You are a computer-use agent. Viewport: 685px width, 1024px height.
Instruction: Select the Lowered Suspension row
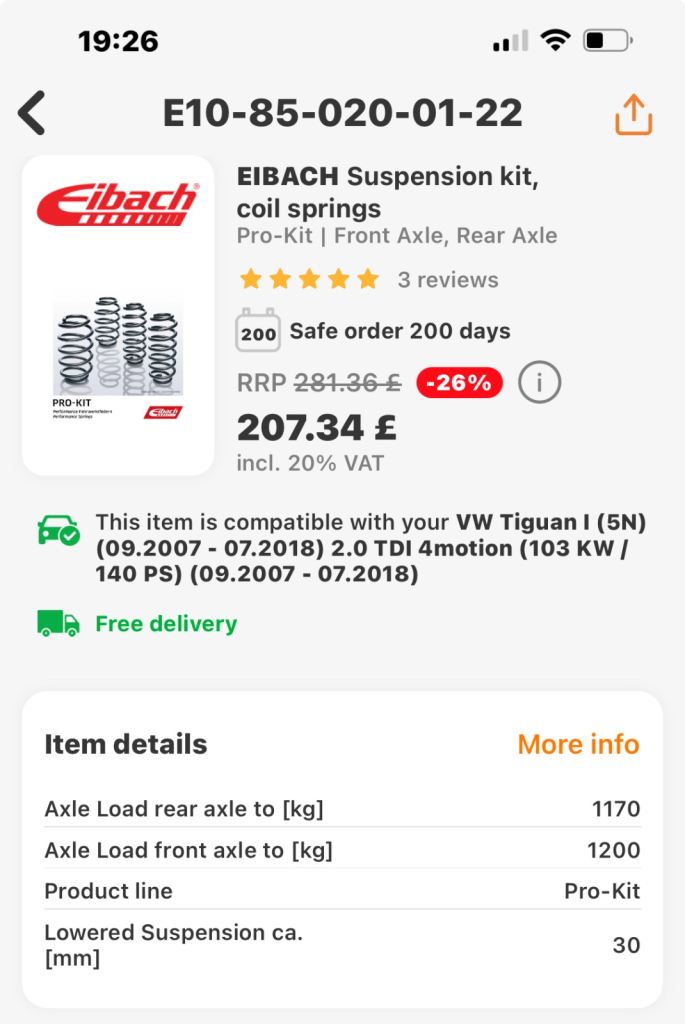tap(342, 945)
